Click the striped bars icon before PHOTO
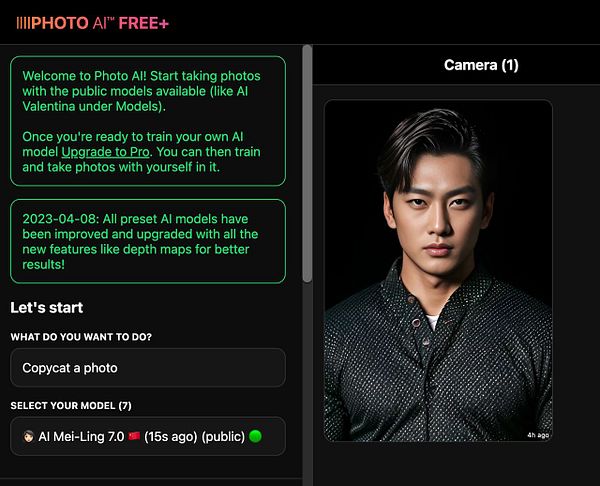 [x=23, y=23]
